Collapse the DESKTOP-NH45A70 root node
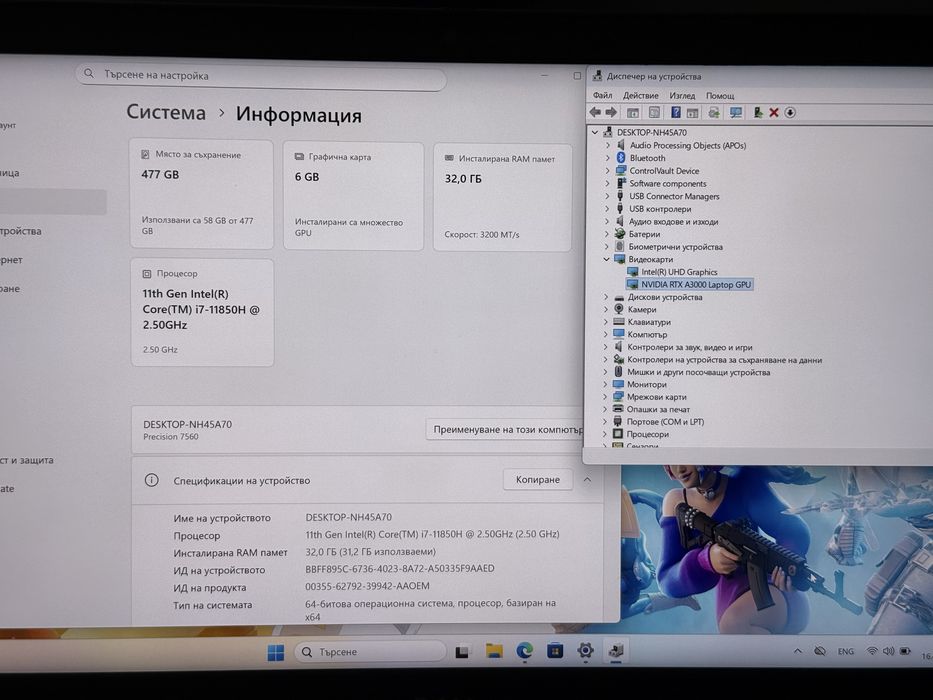The width and height of the screenshot is (933, 700). click(595, 132)
